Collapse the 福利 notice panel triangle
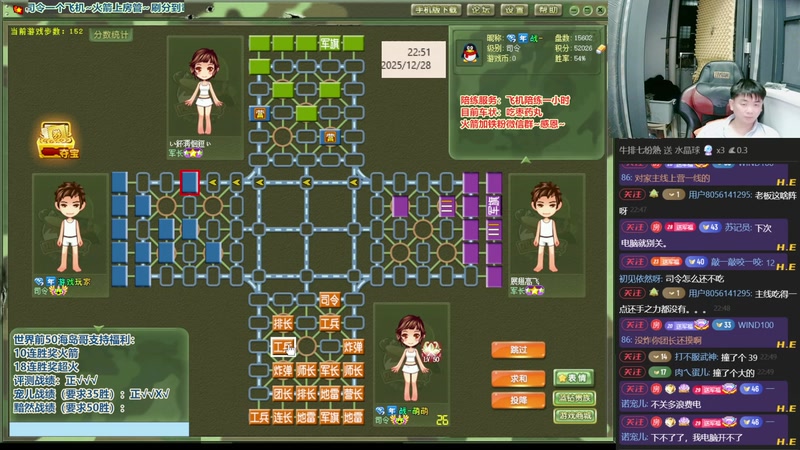This screenshot has width=800, height=450. pos(98,328)
